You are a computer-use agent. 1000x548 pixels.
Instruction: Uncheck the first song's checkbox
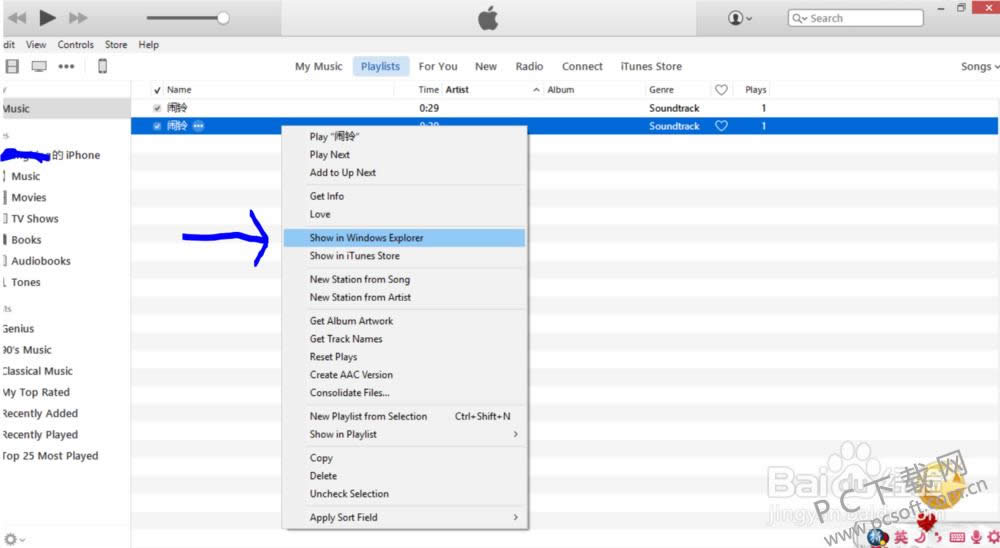tap(157, 108)
